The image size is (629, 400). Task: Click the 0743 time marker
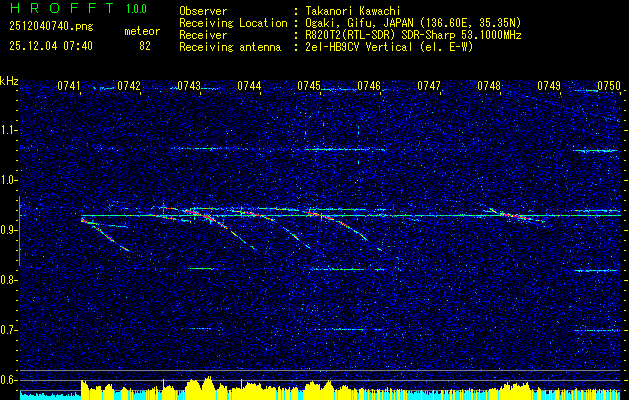(189, 86)
